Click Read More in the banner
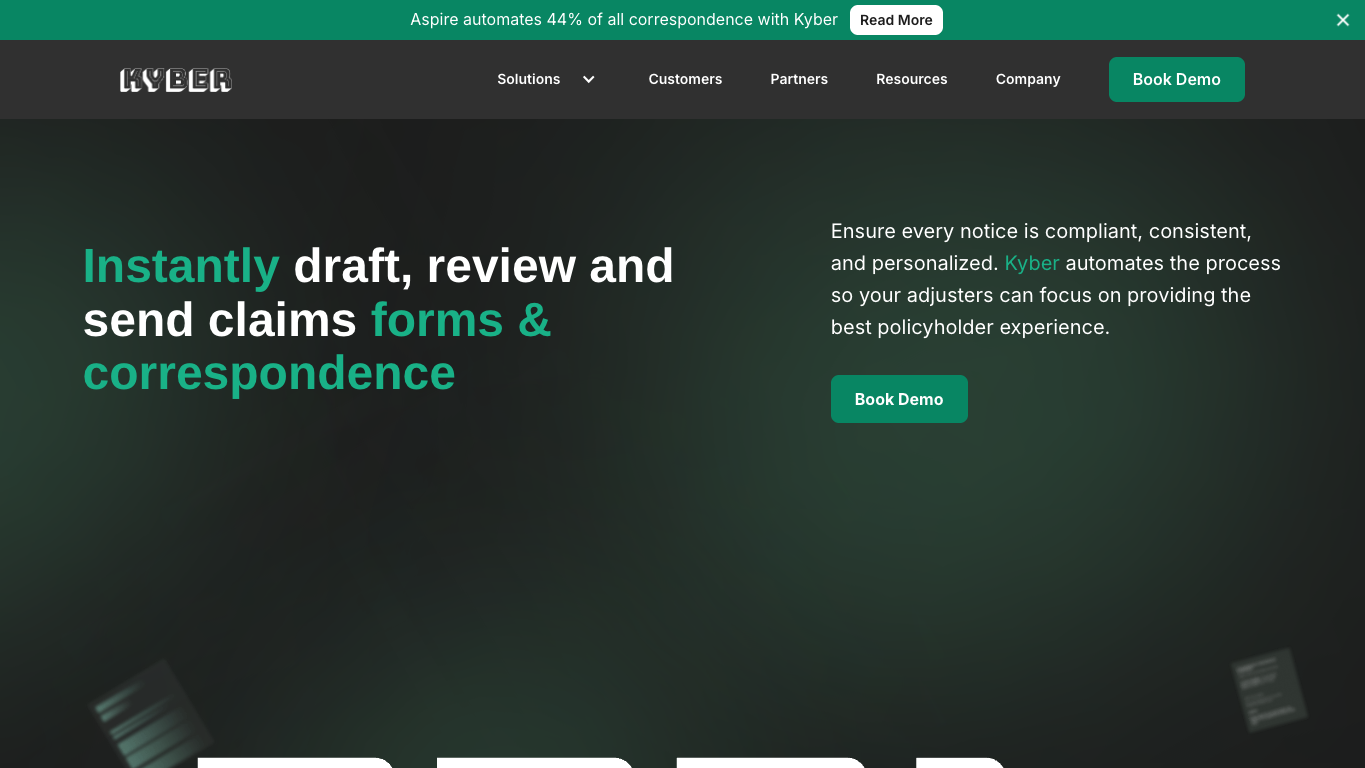The width and height of the screenshot is (1365, 768). [896, 20]
